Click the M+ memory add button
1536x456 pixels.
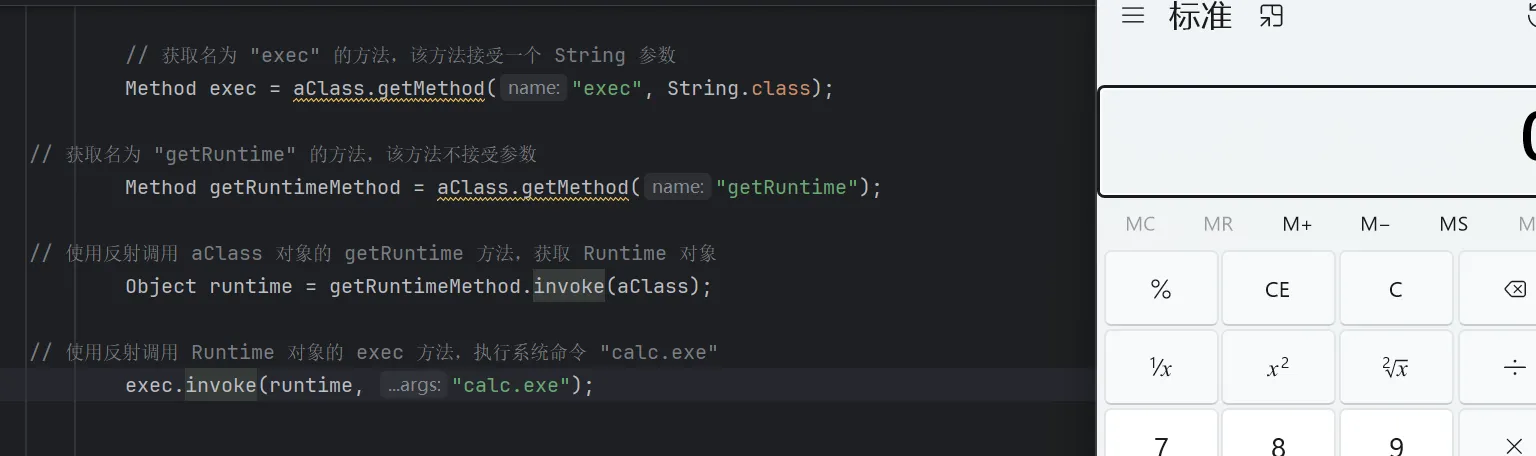(x=1297, y=224)
